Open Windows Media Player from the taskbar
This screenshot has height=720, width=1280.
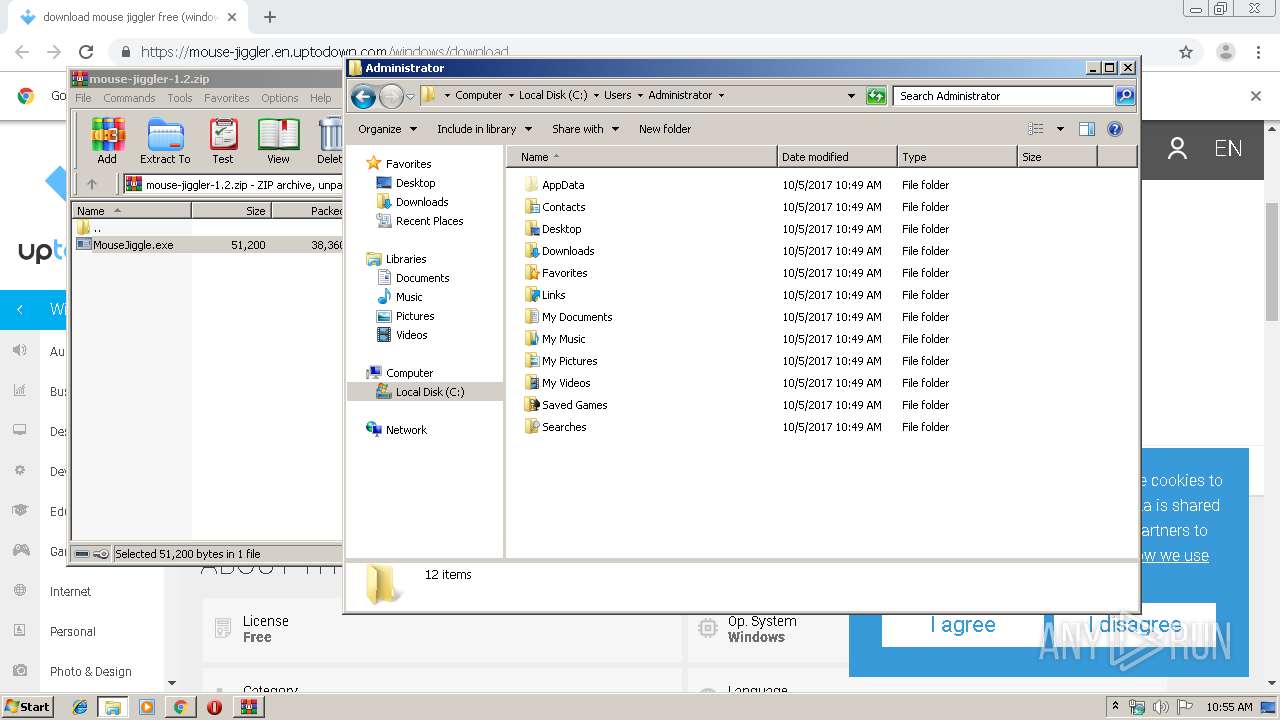[x=147, y=707]
